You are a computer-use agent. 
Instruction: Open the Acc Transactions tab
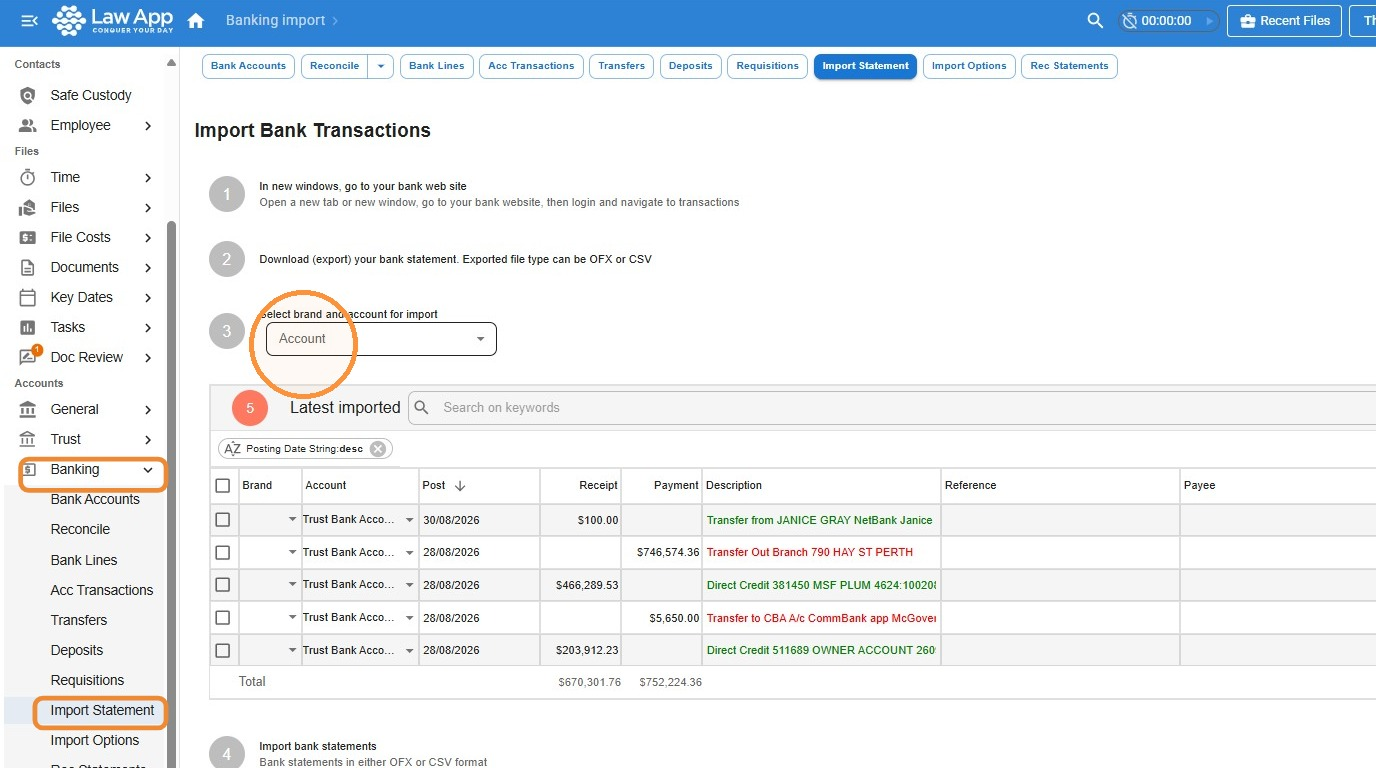[531, 66]
